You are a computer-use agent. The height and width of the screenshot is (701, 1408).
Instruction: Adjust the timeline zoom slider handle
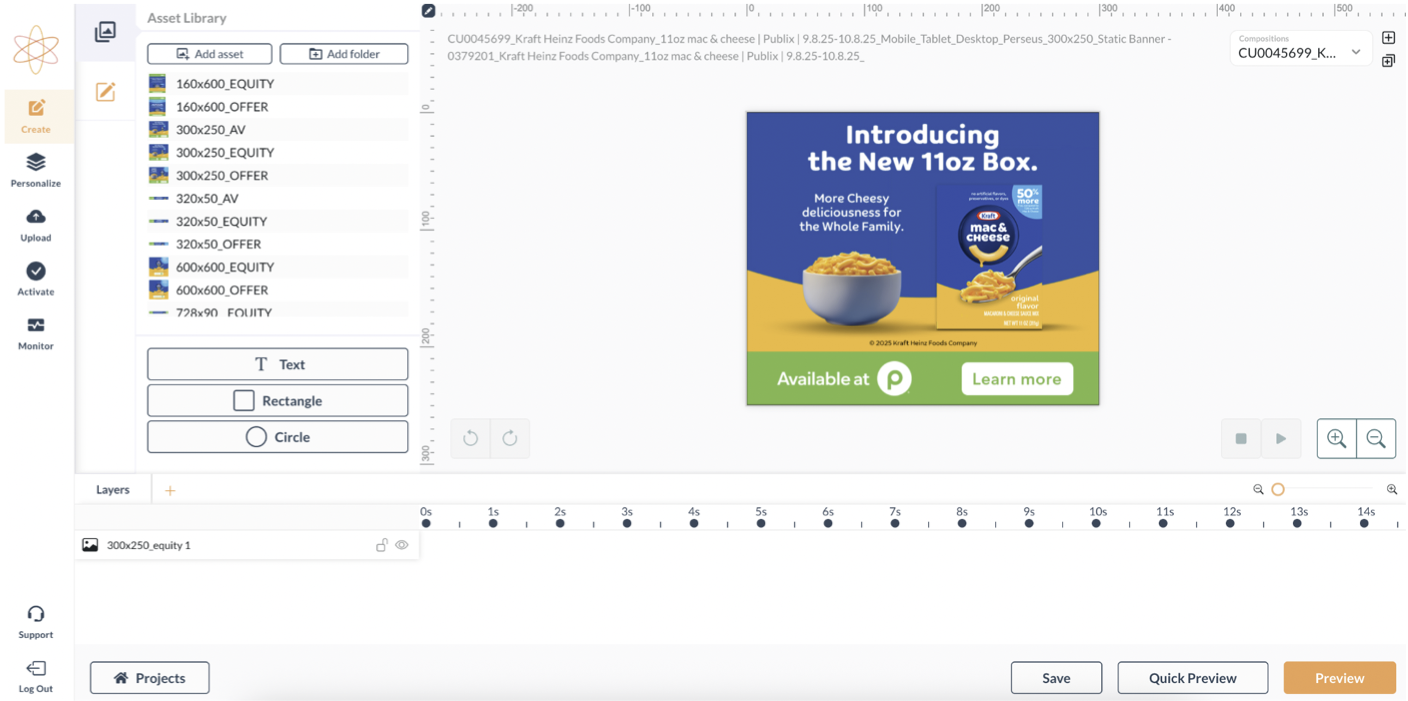pos(1278,490)
